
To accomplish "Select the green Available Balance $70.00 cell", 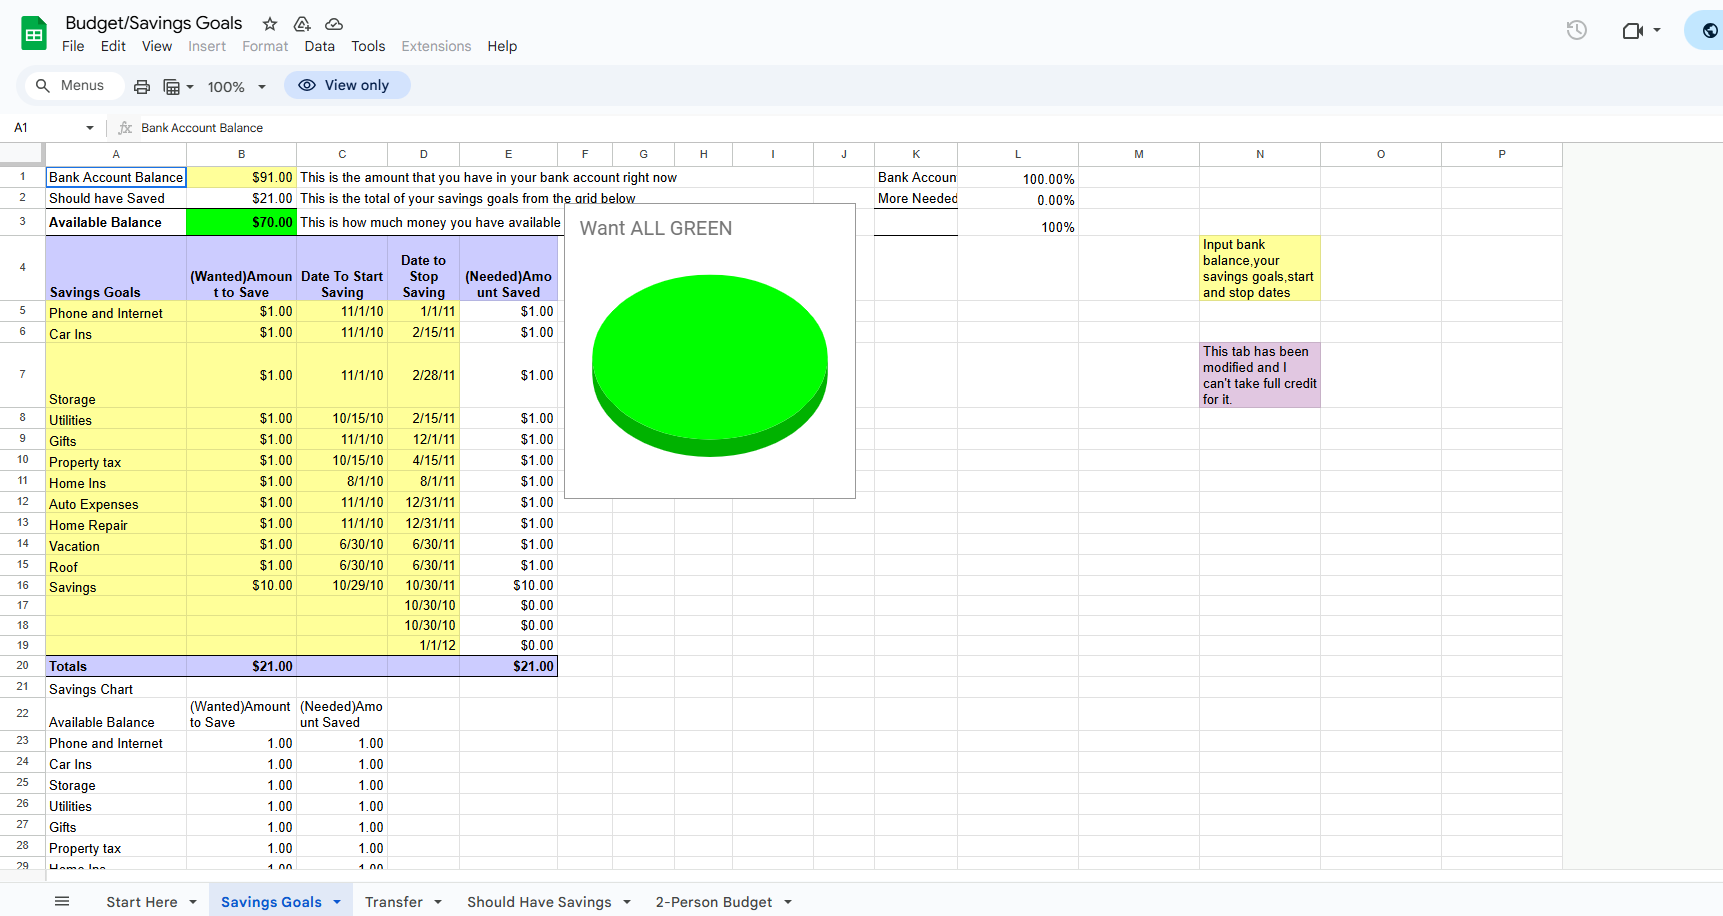I will pyautogui.click(x=241, y=222).
